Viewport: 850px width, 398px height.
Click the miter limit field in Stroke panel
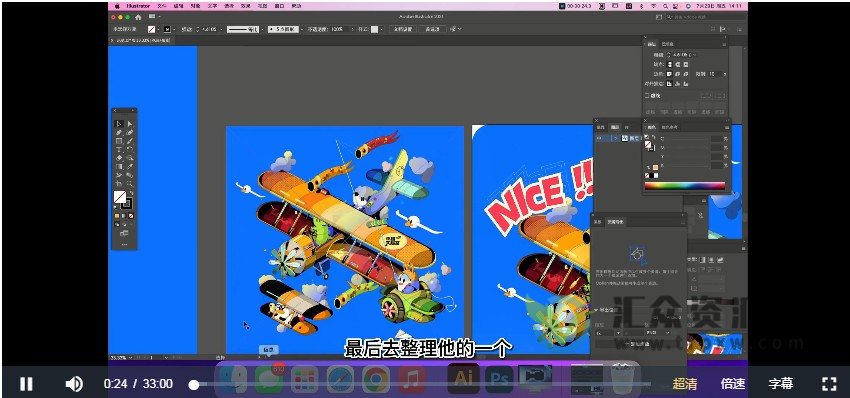717,74
